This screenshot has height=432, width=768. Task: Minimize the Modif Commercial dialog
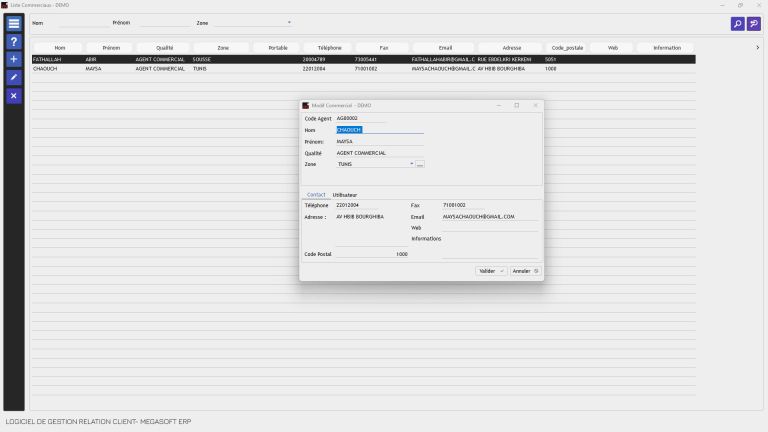pos(499,105)
